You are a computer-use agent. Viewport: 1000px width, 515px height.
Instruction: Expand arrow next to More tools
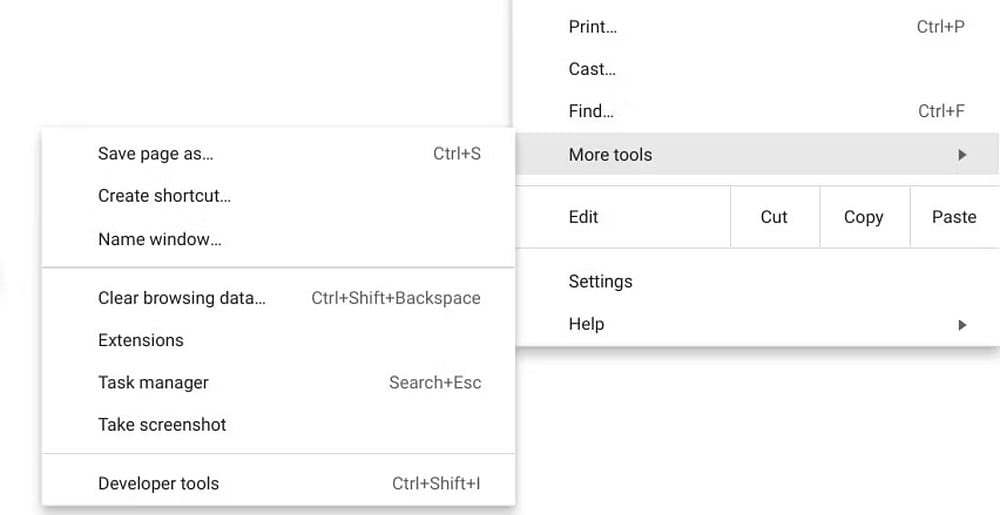click(x=962, y=155)
